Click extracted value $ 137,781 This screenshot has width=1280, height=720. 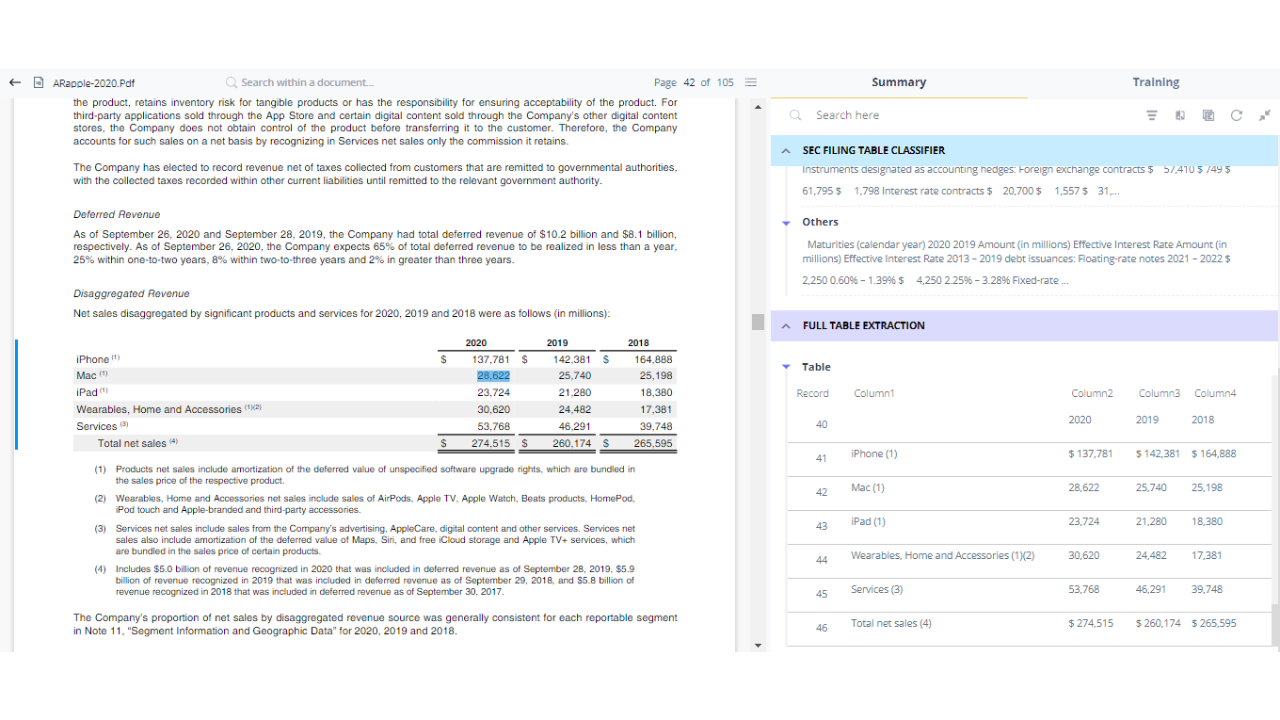click(1090, 454)
